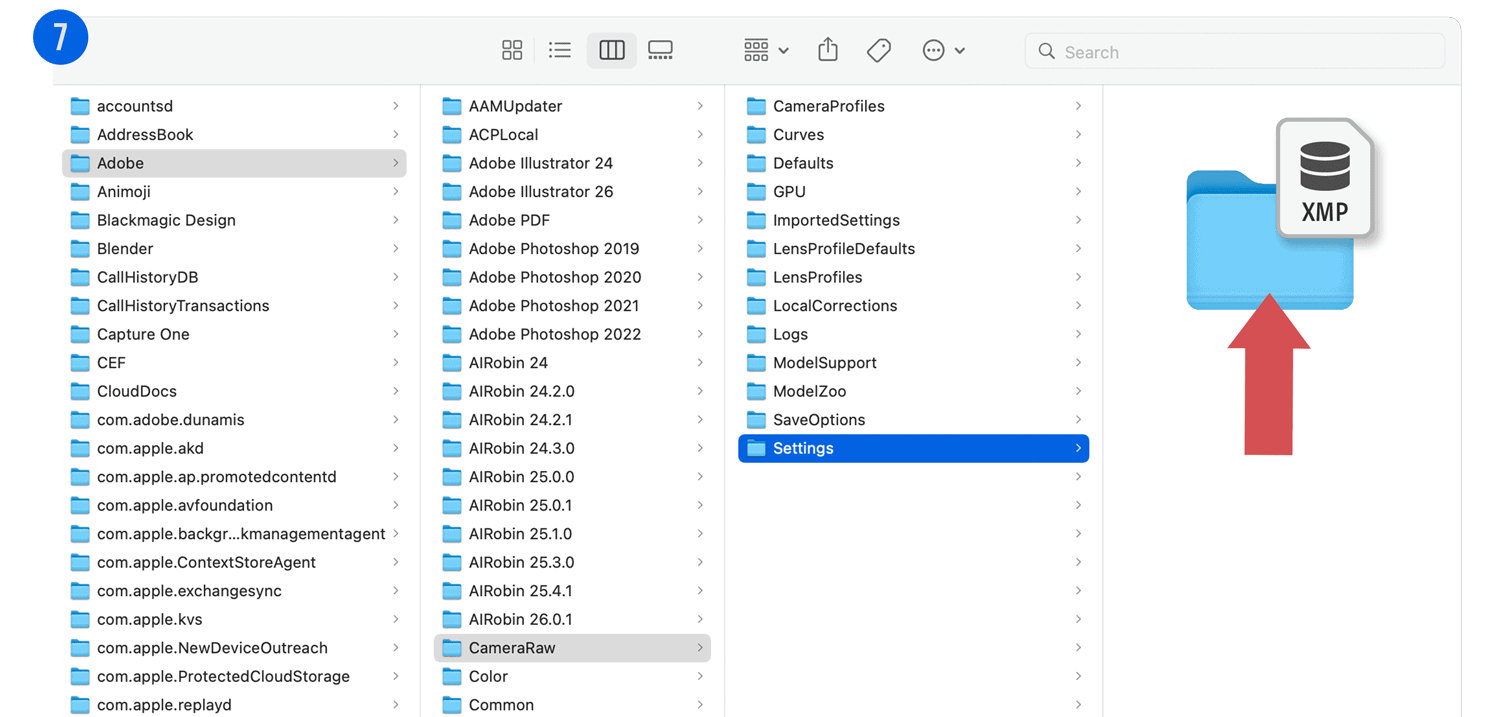Image resolution: width=1500 pixels, height=717 pixels.
Task: Select the AIRobin 24.2.0 folder
Action: (x=572, y=391)
